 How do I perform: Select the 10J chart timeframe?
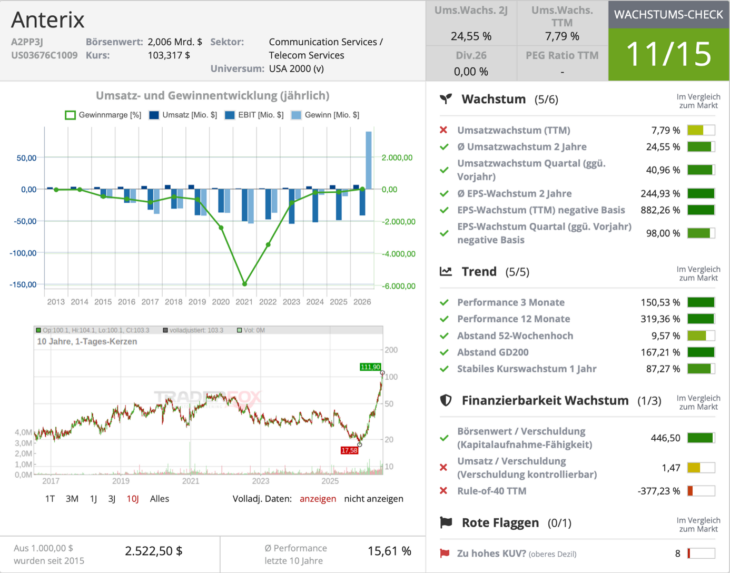tap(133, 499)
